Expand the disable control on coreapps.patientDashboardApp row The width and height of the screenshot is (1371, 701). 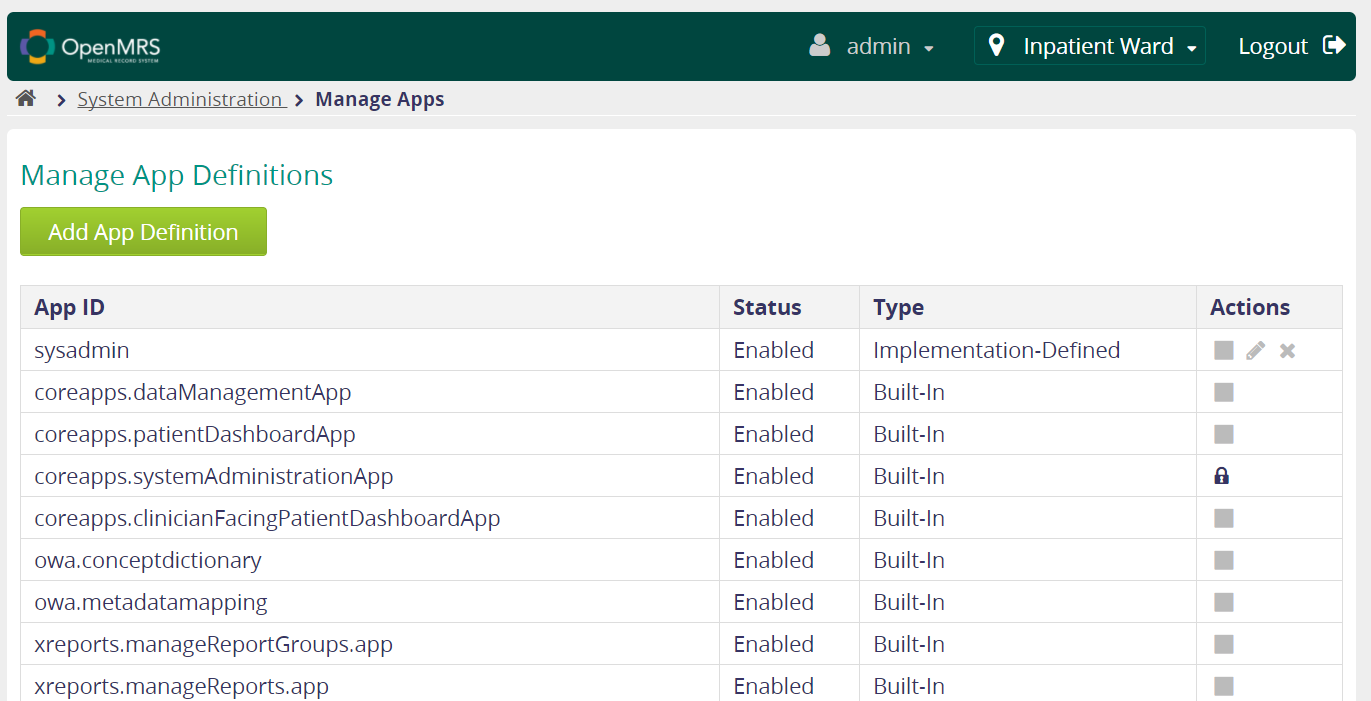(x=1222, y=434)
